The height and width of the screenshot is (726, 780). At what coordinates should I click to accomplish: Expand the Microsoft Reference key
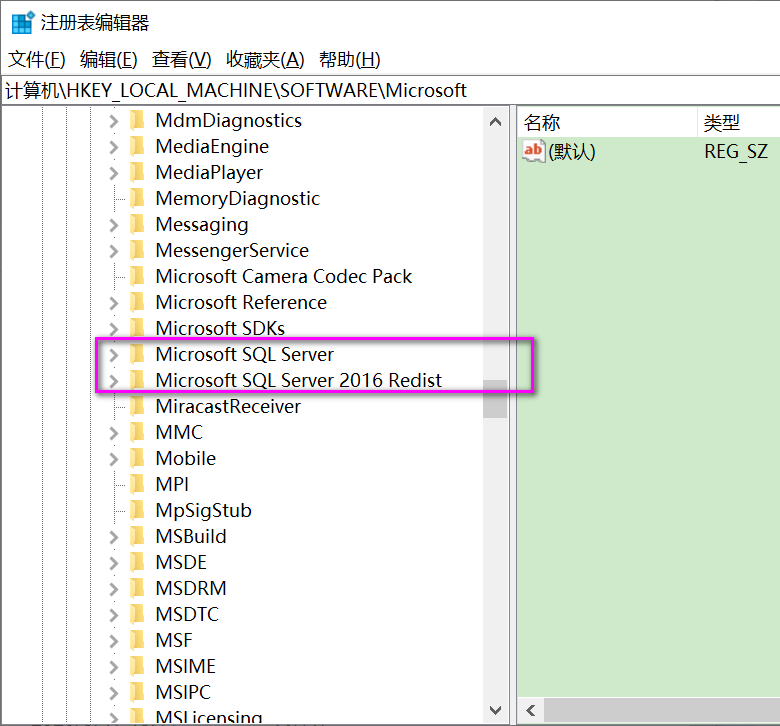[x=114, y=303]
